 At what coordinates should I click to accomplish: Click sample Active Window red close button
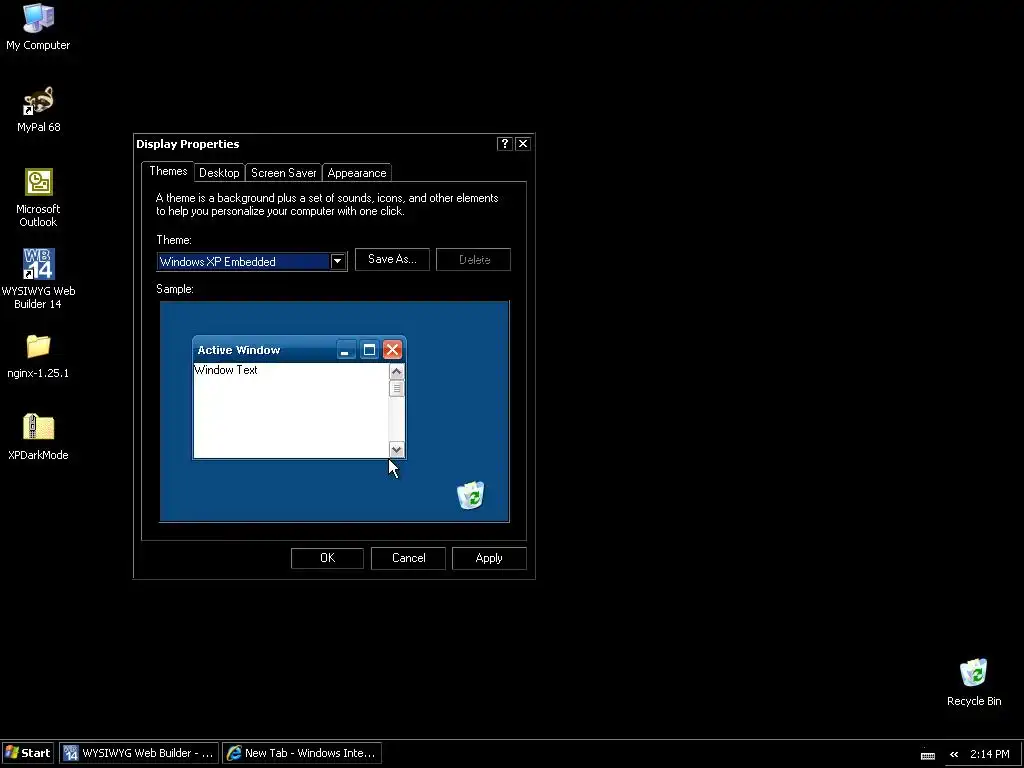coord(392,350)
